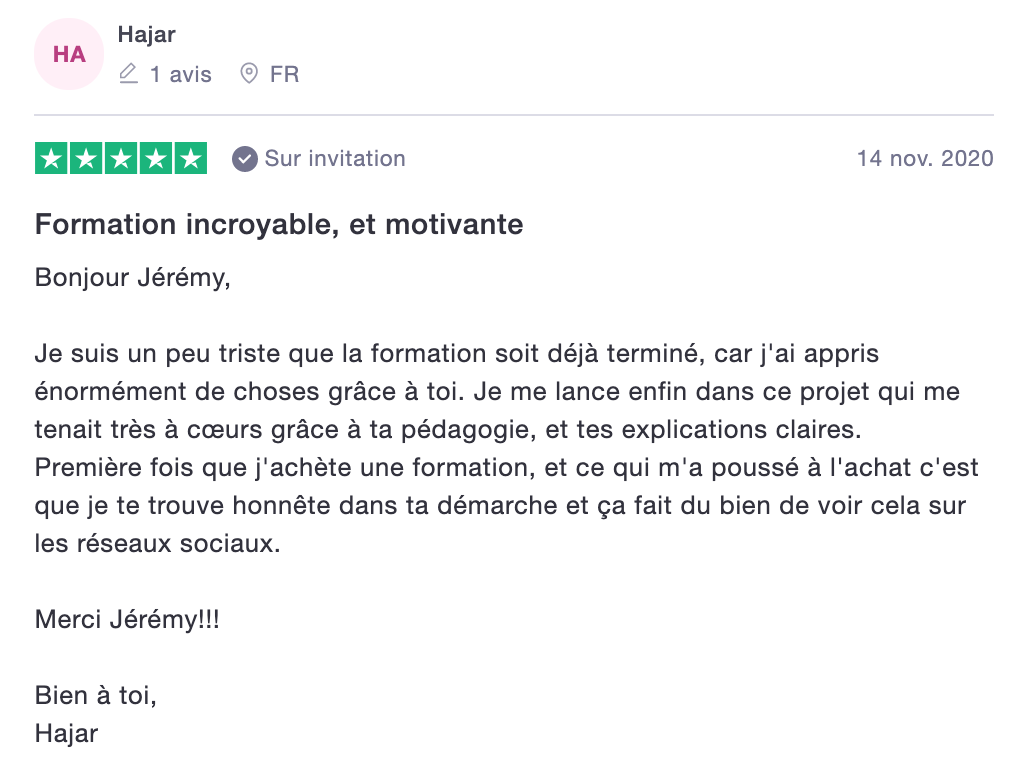Open review title "Formation incroyable, et motivante"
Image resolution: width=1022 pixels, height=758 pixels.
click(279, 224)
